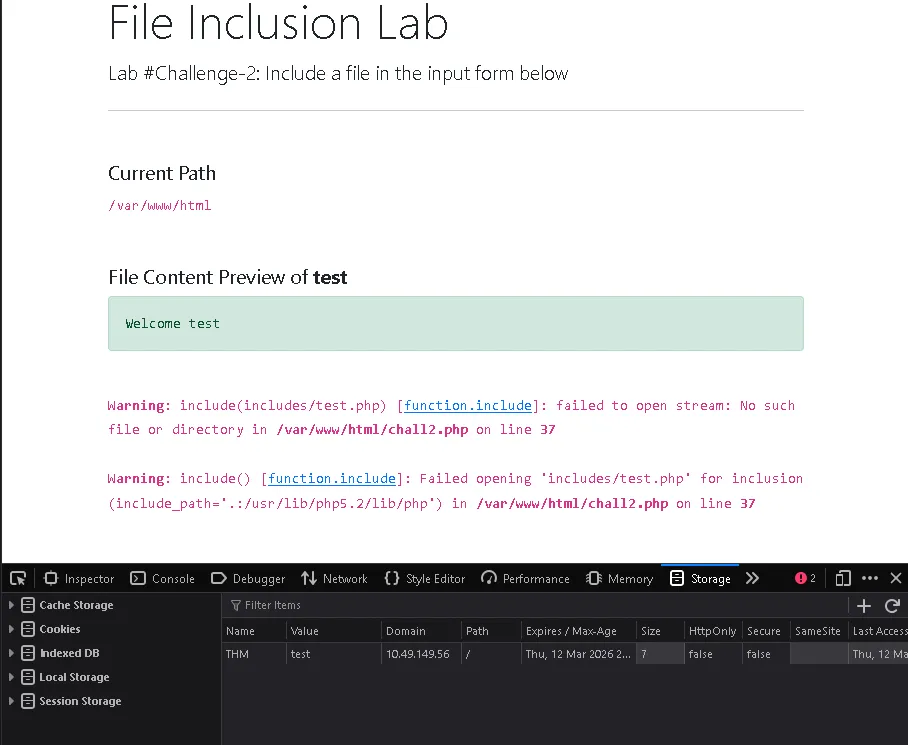
Task: Expand the Indexed DB node
Action: pyautogui.click(x=12, y=653)
